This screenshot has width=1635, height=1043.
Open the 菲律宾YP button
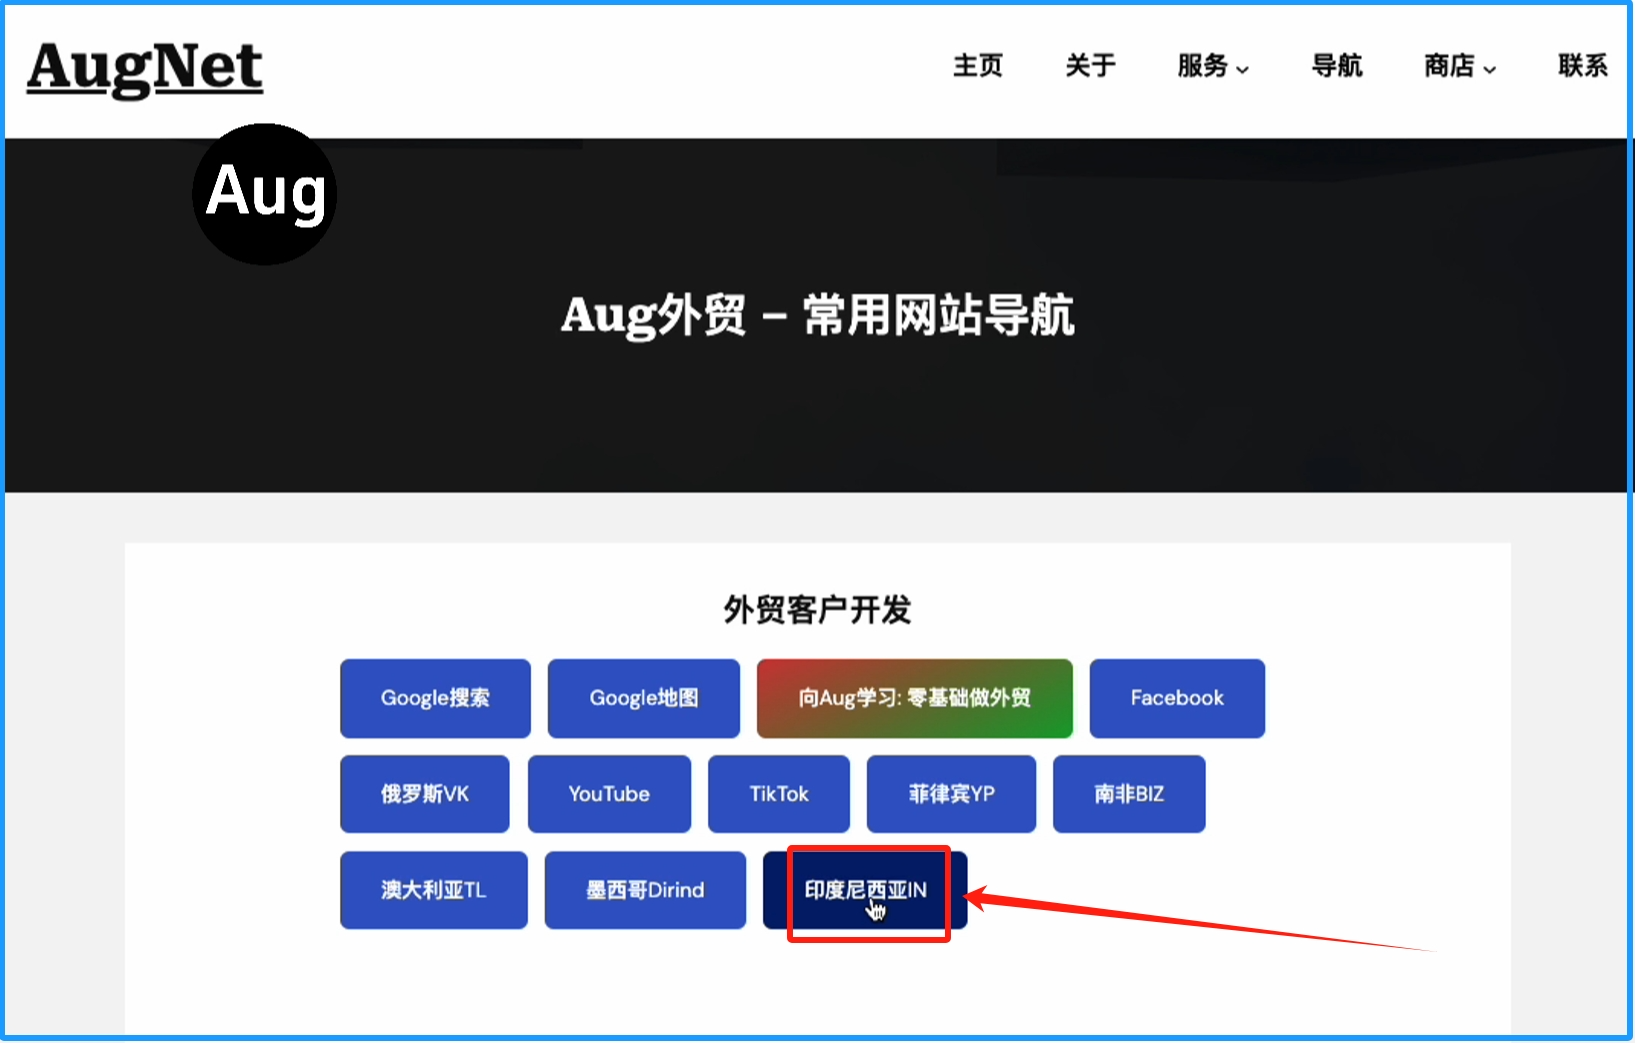click(x=951, y=794)
